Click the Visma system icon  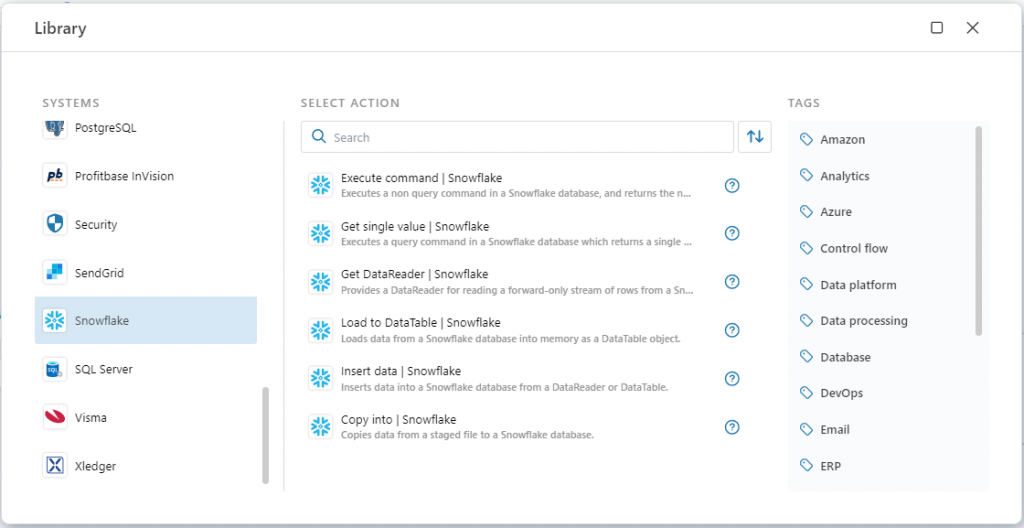(x=55, y=417)
